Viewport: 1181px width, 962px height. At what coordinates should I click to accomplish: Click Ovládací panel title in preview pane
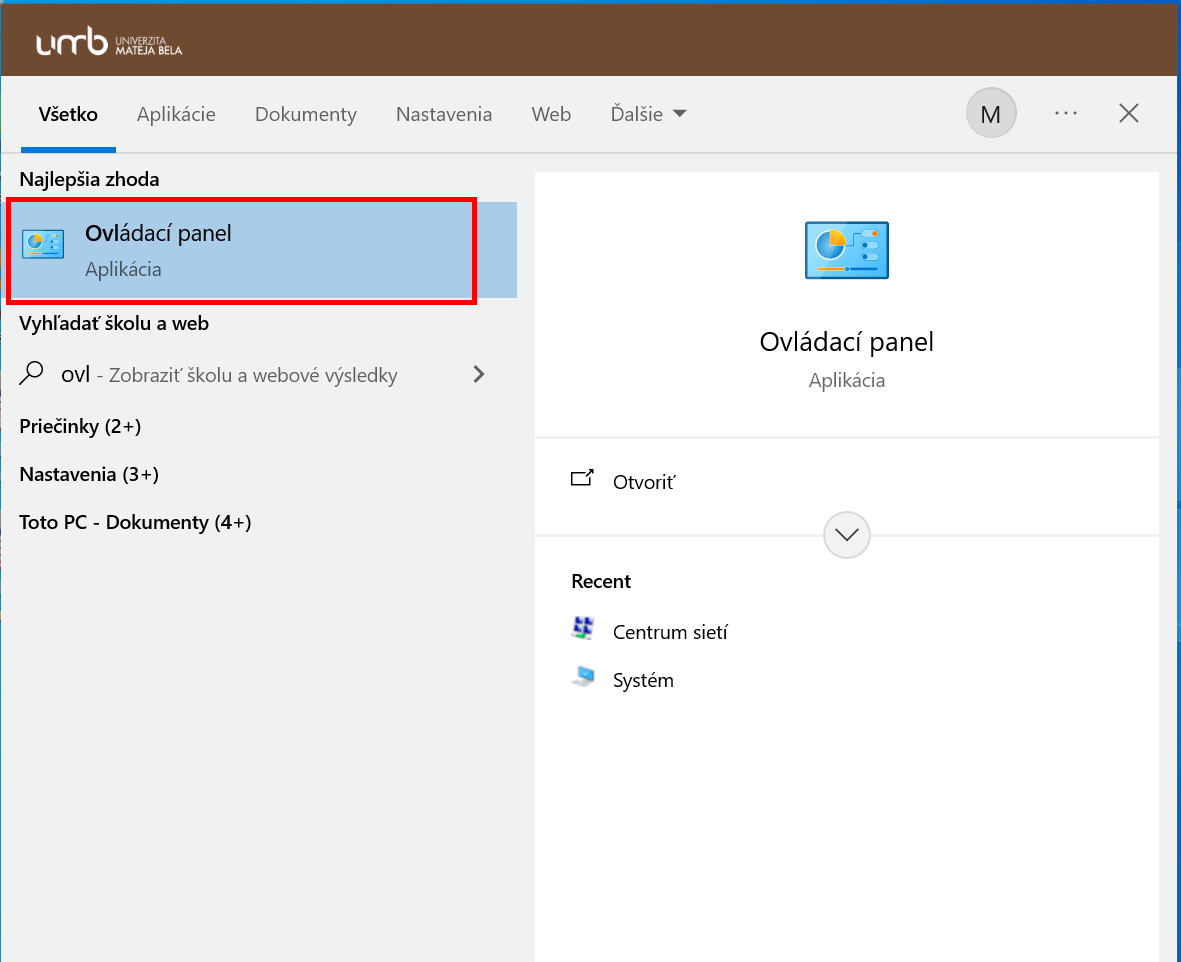[847, 342]
